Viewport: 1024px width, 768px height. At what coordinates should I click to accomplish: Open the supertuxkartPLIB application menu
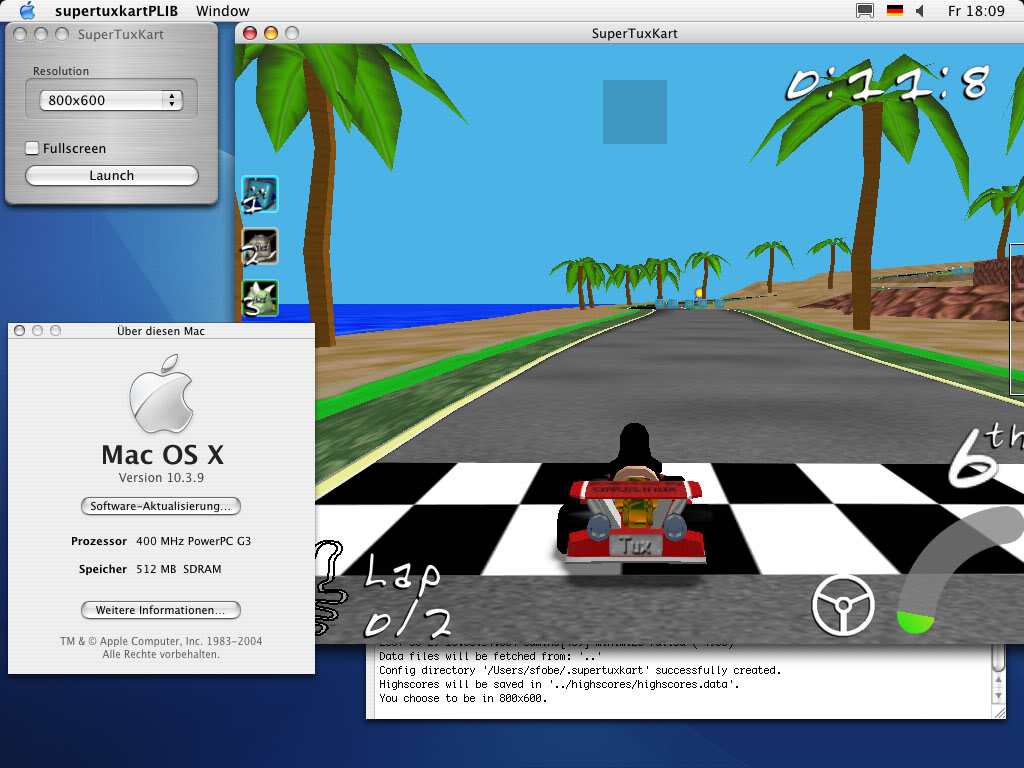pos(116,11)
